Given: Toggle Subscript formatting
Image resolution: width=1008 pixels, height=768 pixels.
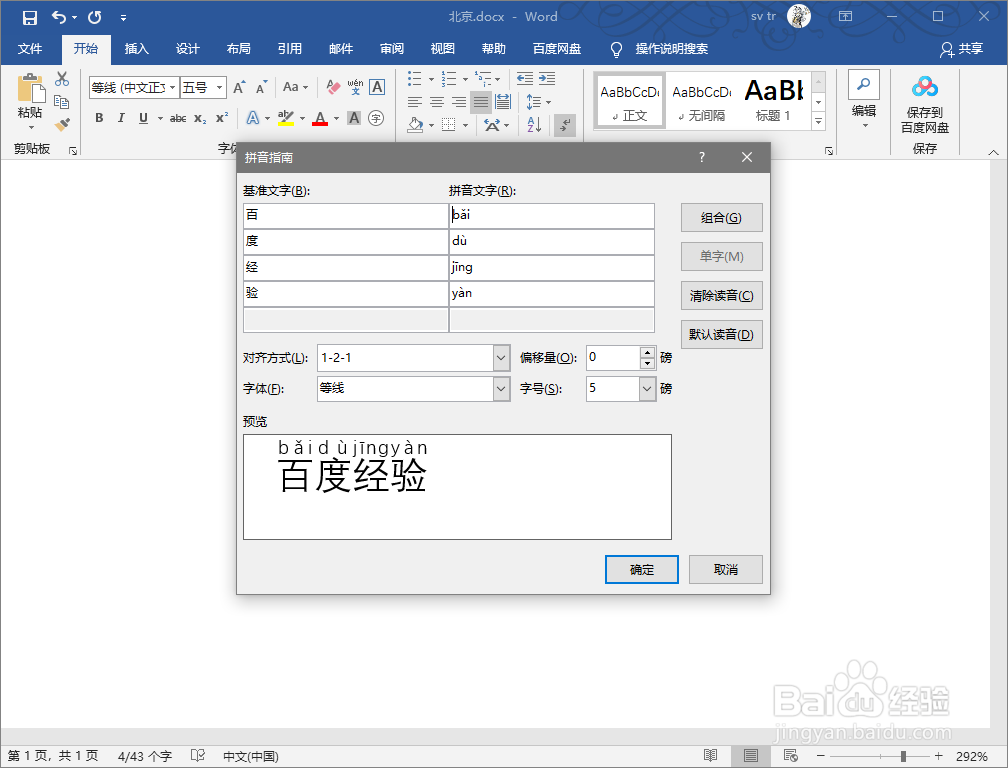Looking at the screenshot, I should coord(201,118).
